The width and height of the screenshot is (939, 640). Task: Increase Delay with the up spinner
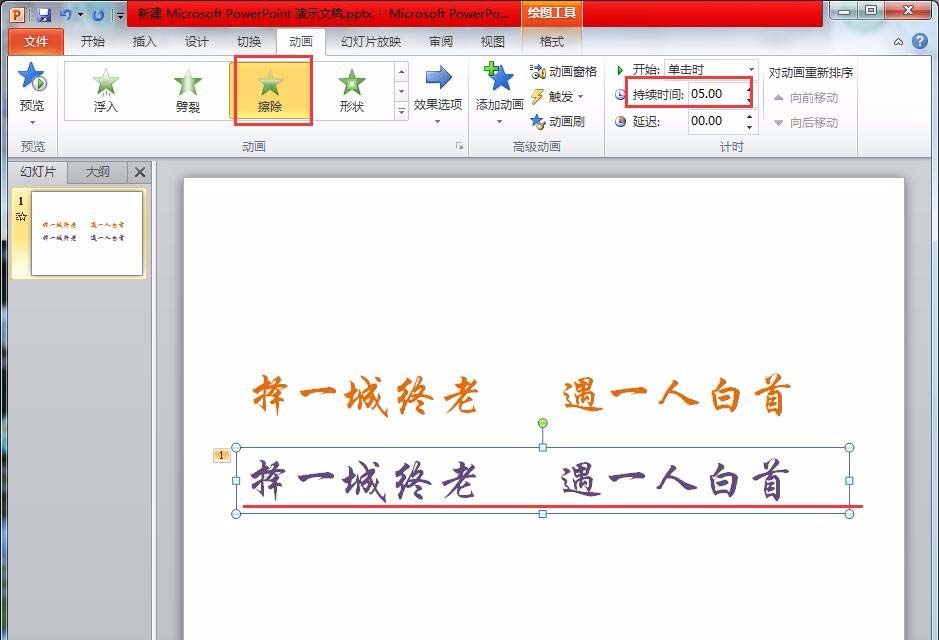(x=750, y=116)
